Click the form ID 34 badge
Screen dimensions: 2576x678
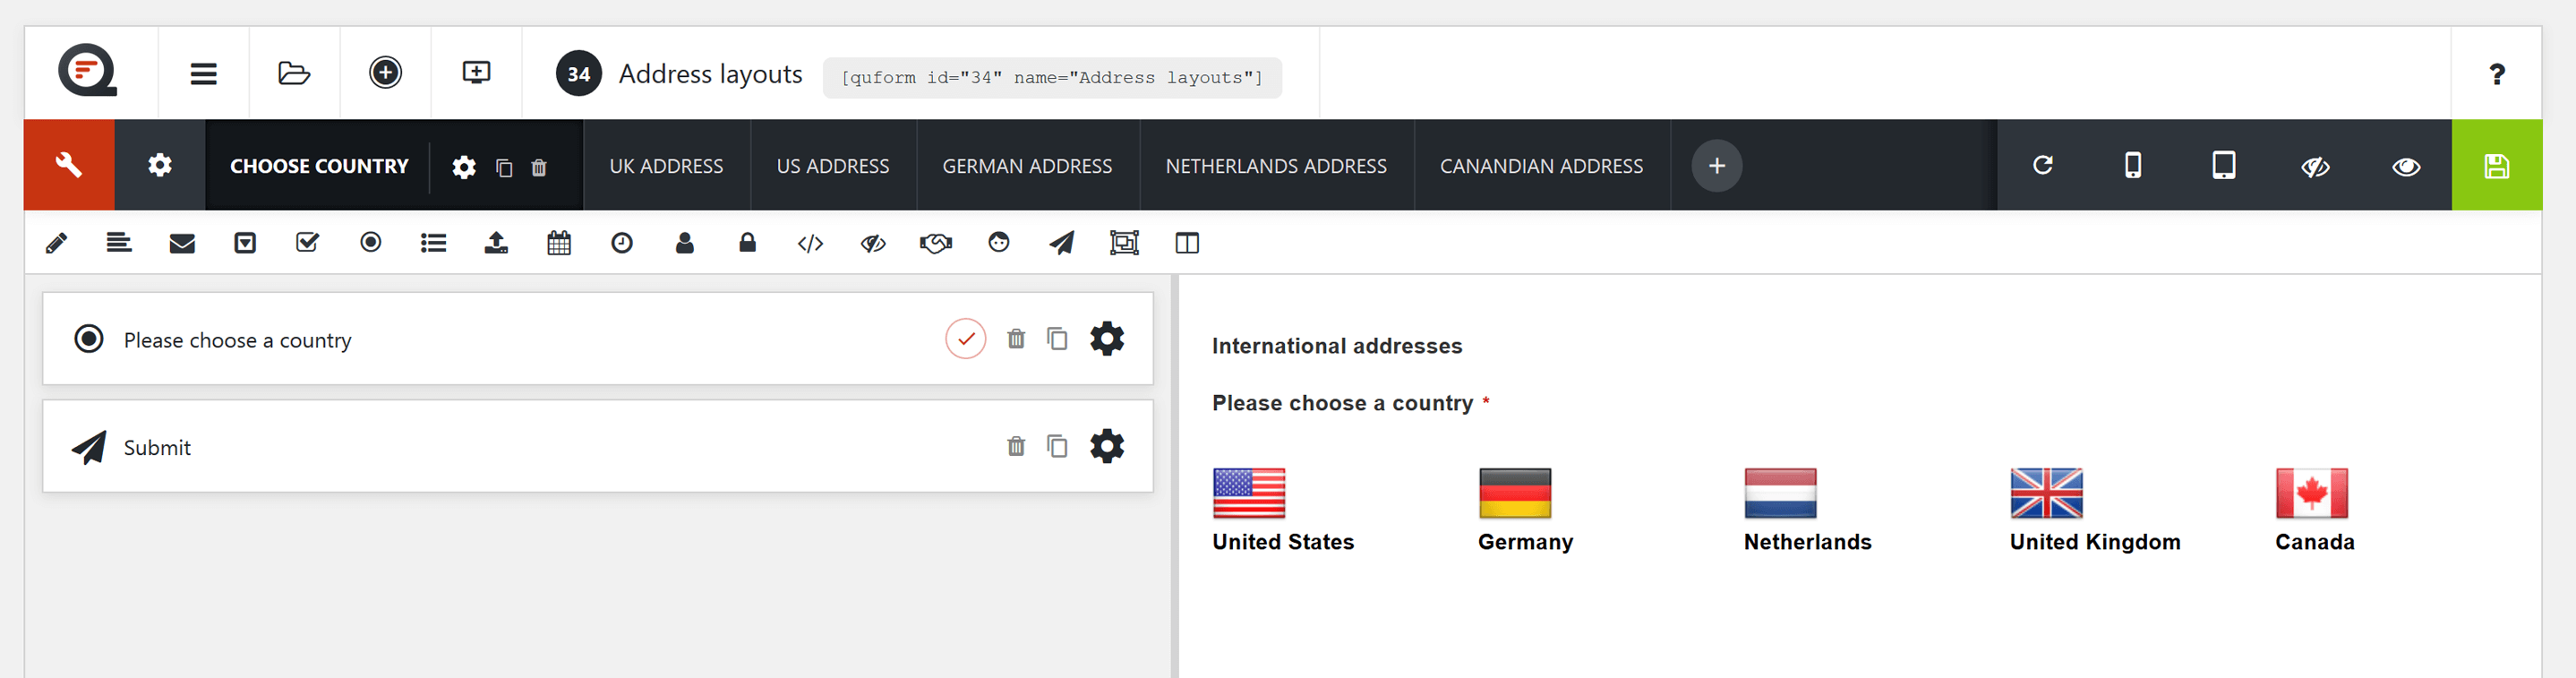click(x=579, y=73)
